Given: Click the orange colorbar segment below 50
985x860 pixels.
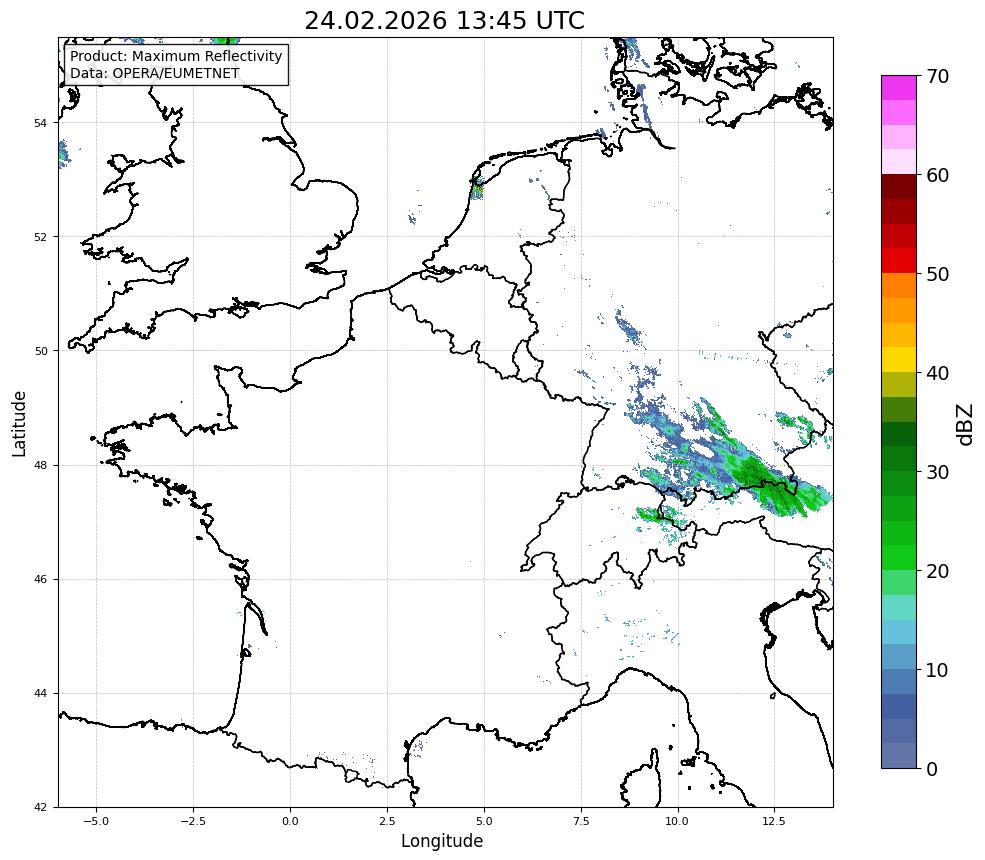Looking at the screenshot, I should [899, 286].
